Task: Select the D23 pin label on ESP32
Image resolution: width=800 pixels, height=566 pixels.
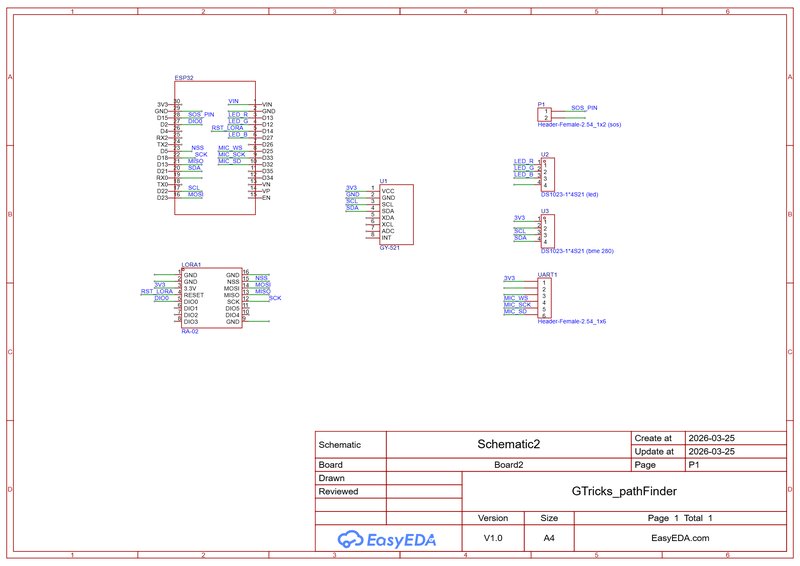Action: (x=162, y=198)
